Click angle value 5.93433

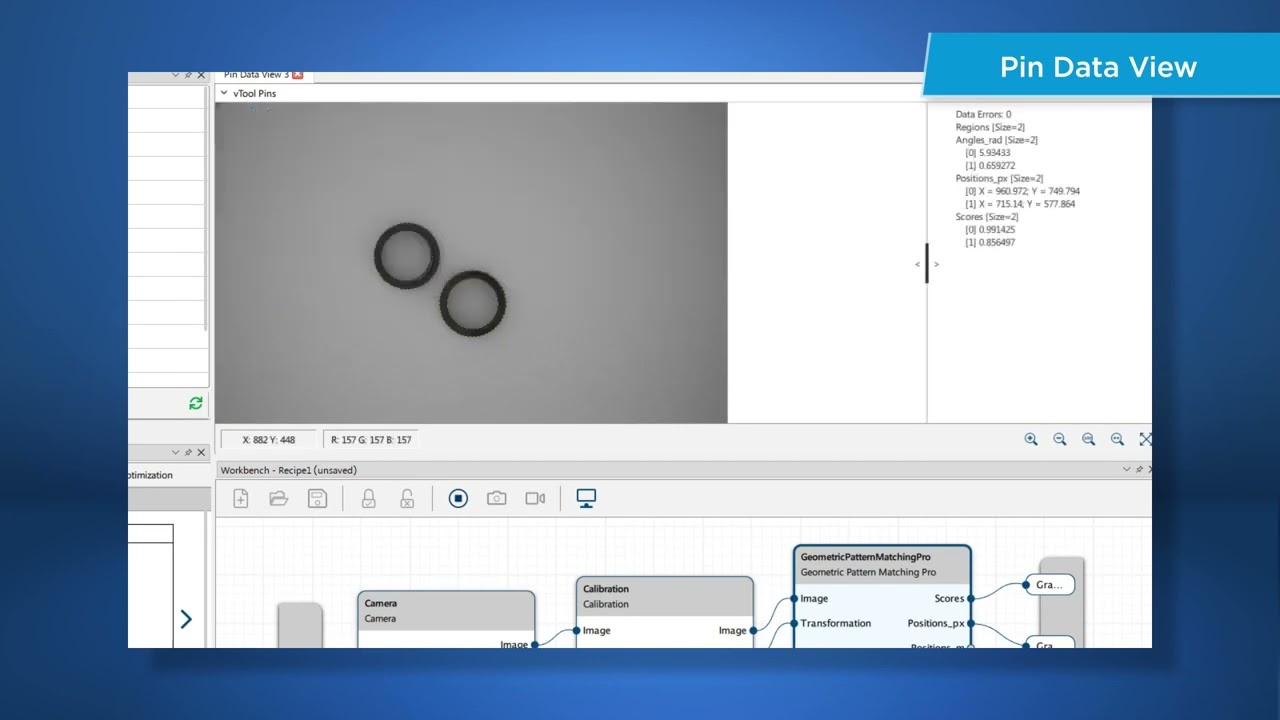coord(987,153)
